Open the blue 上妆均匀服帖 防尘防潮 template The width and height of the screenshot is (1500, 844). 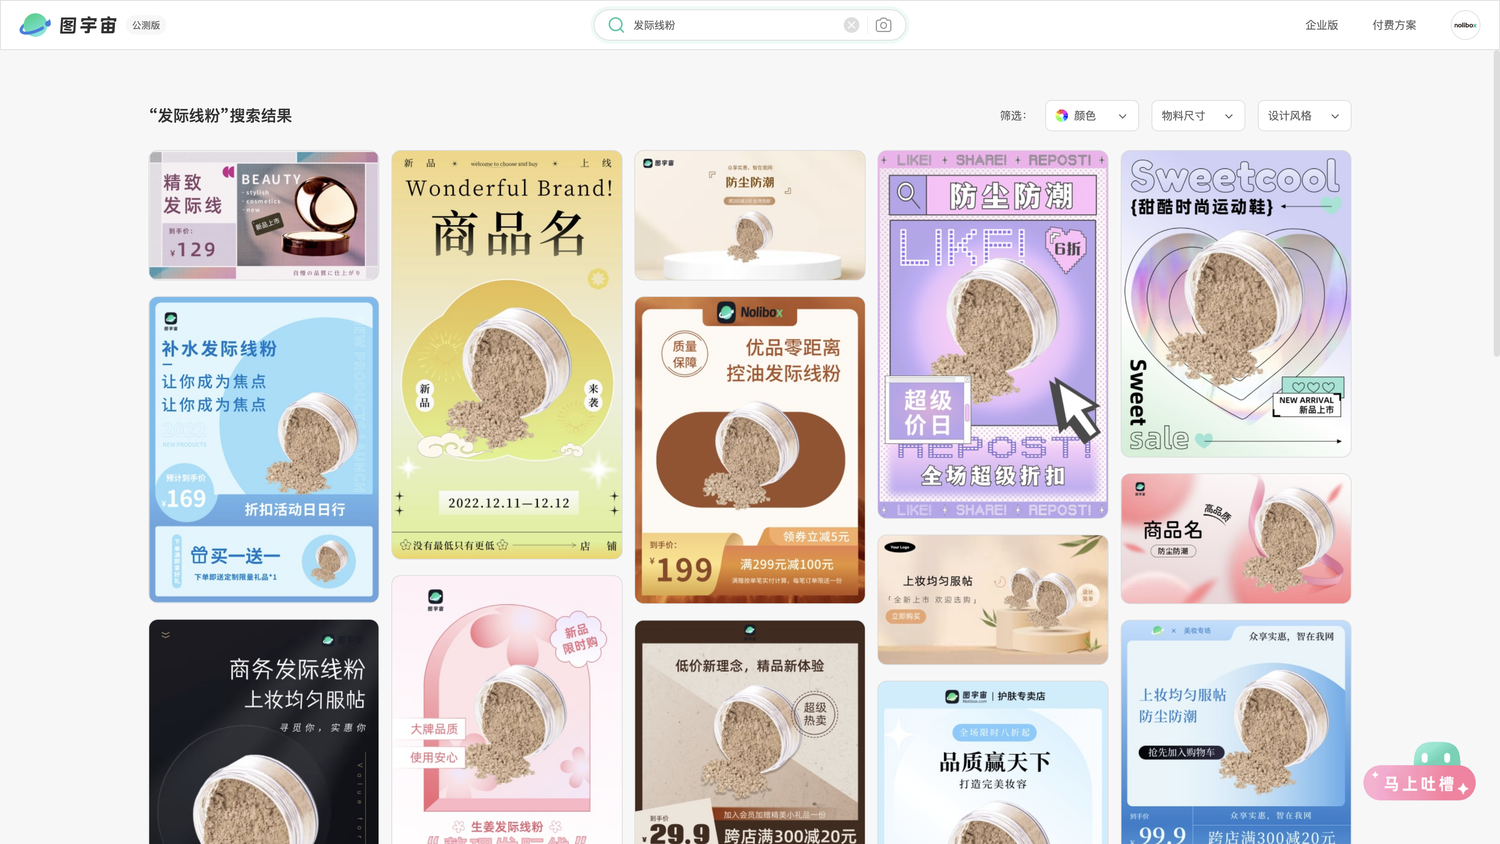[1236, 732]
